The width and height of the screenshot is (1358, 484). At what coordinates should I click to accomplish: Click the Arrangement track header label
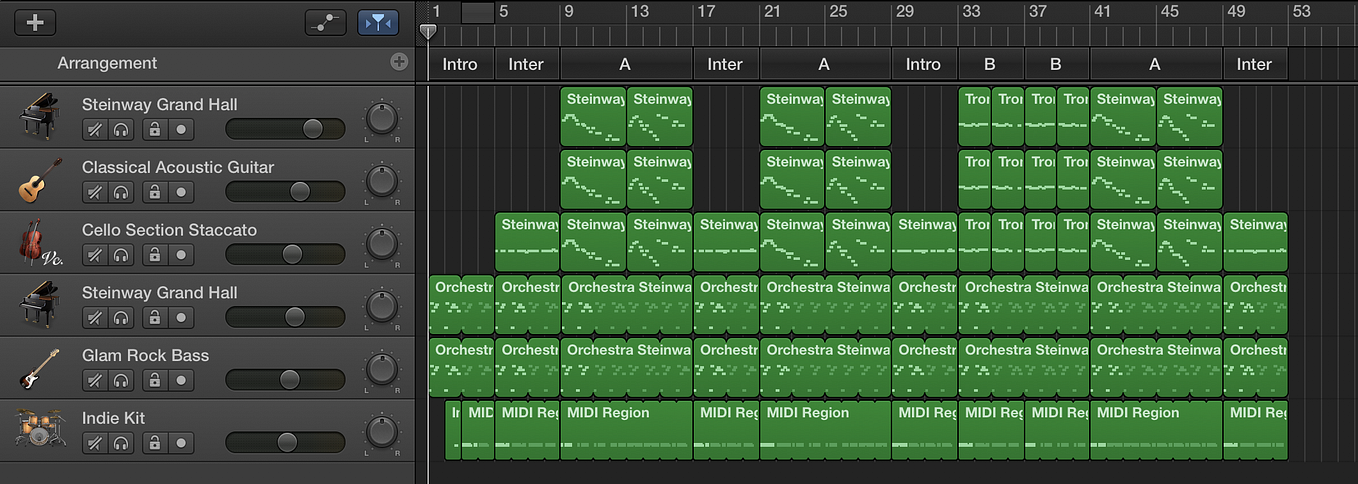107,63
